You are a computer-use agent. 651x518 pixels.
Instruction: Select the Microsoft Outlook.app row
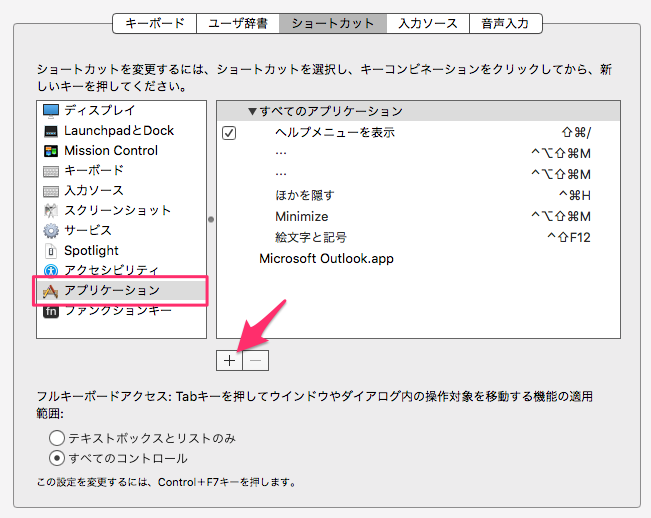pos(326,259)
